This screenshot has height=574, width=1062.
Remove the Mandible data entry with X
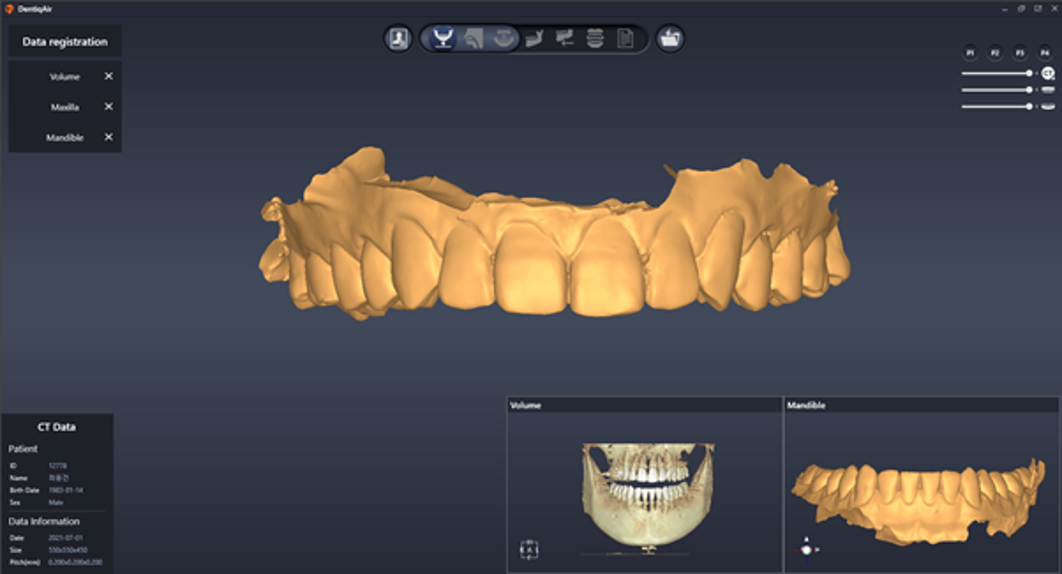109,137
